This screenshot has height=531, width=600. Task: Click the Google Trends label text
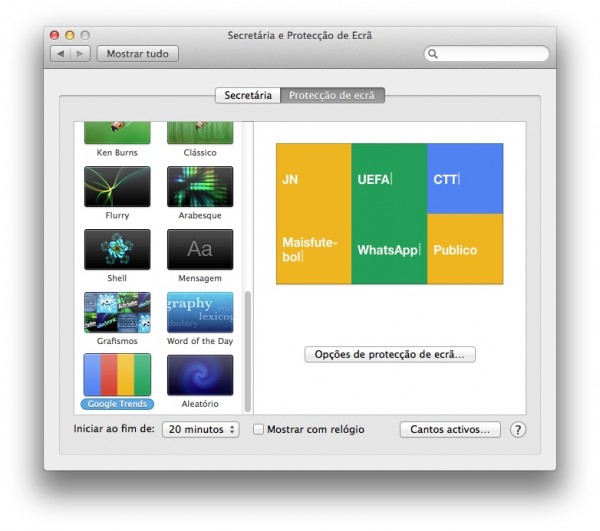click(x=117, y=404)
